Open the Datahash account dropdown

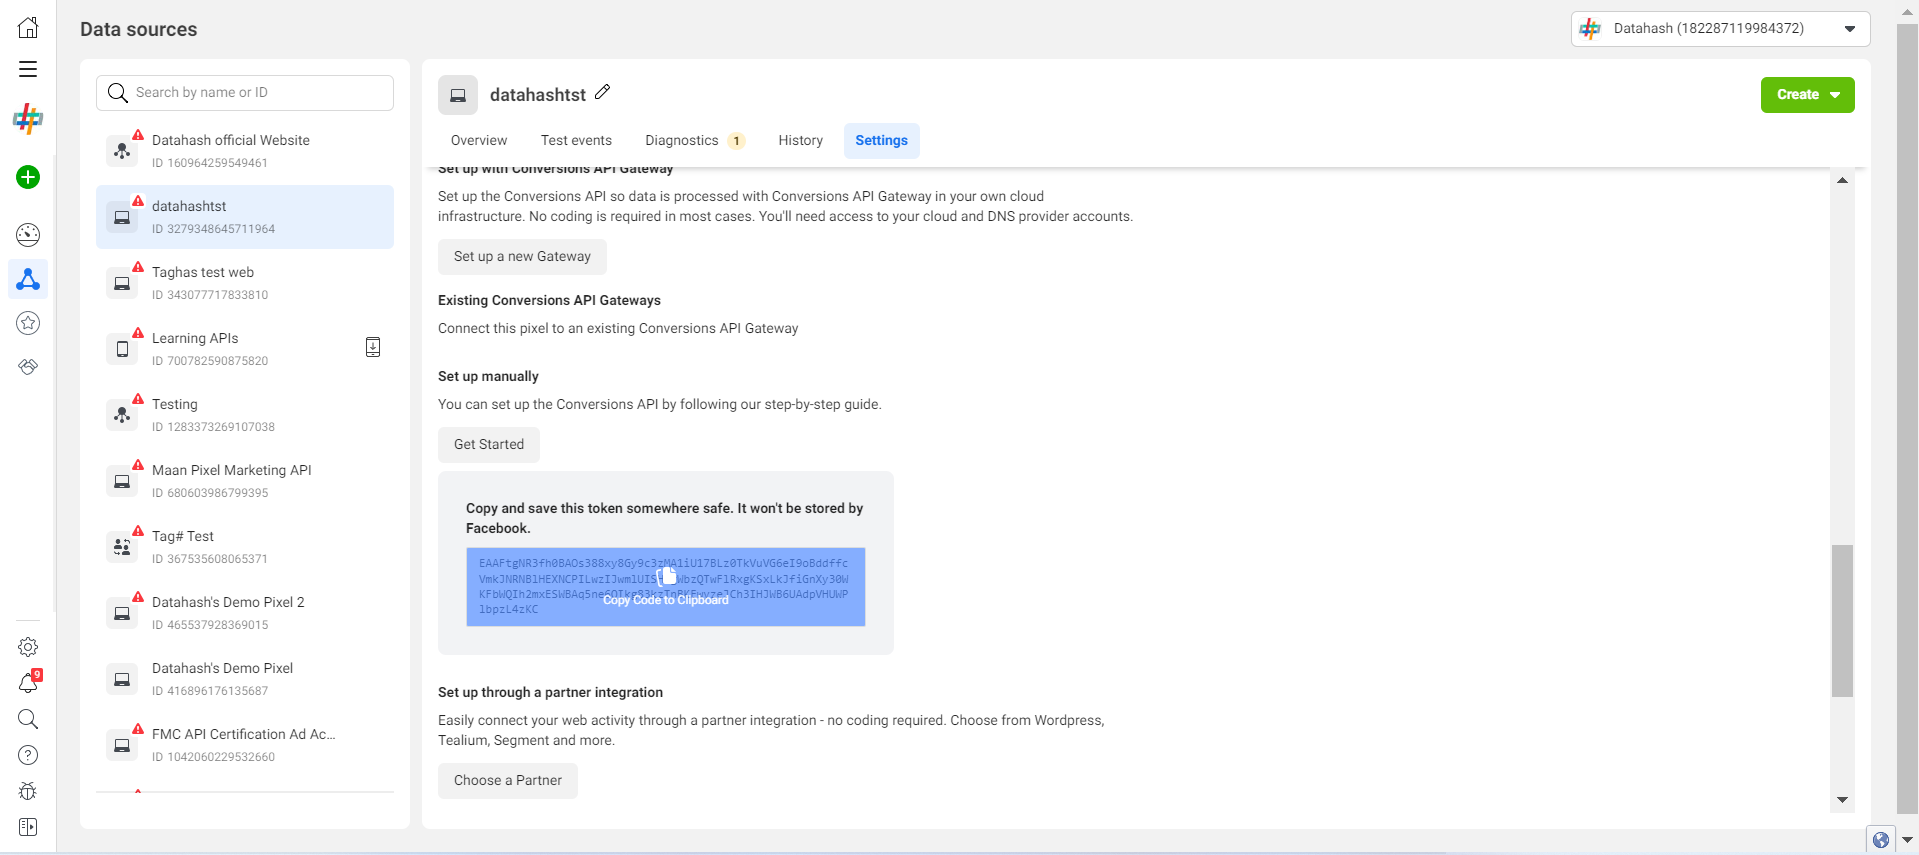(x=1720, y=29)
